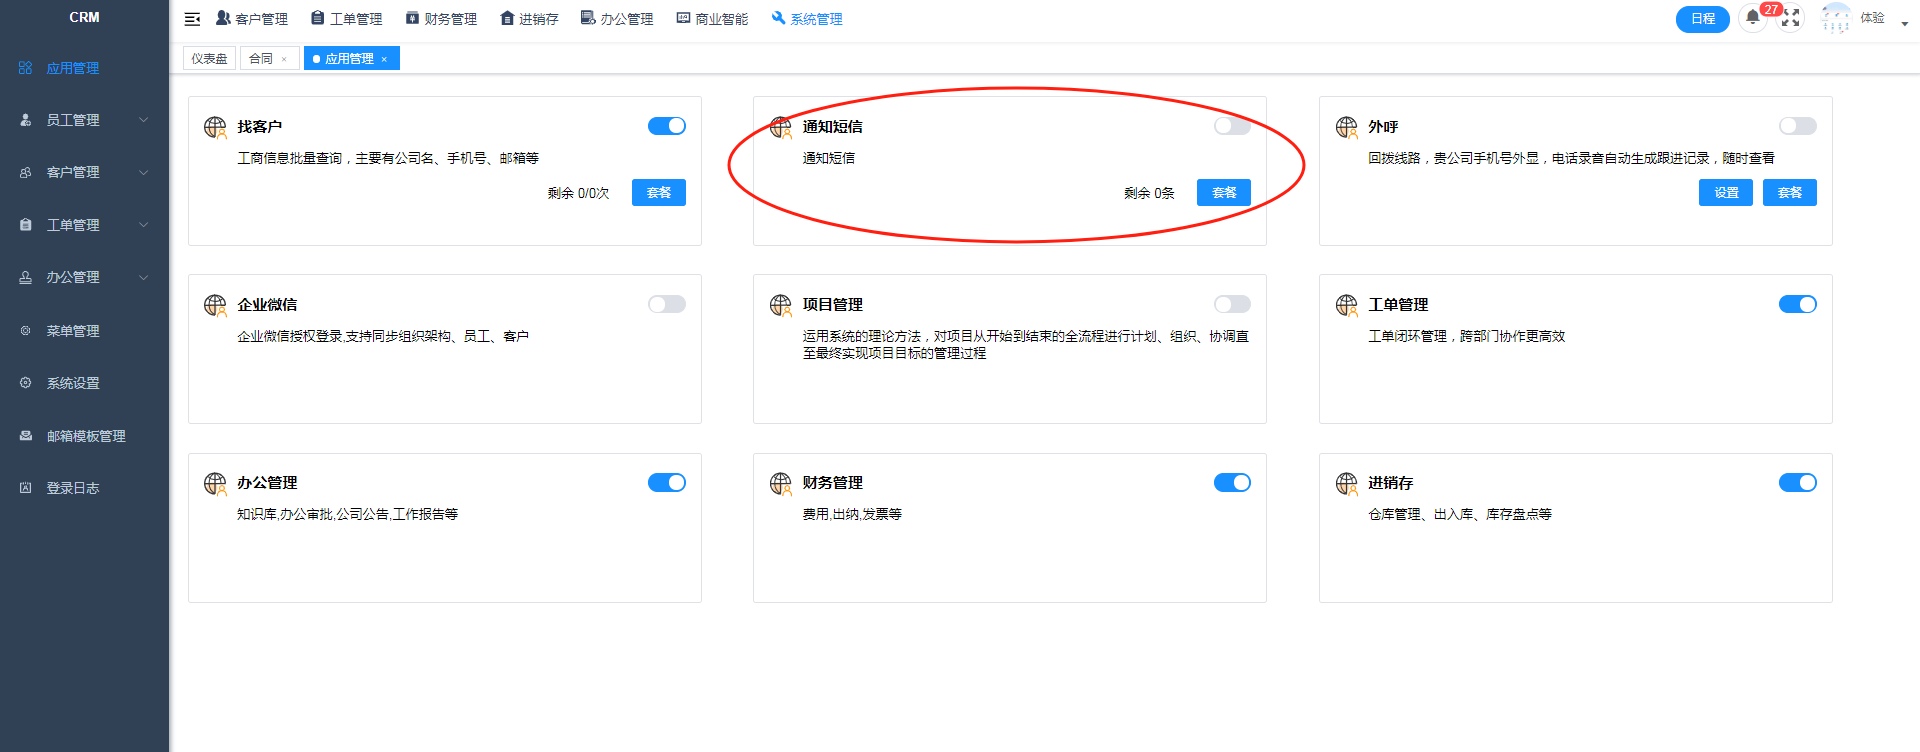Close the 合同 tab
This screenshot has height=752, width=1920.
click(x=284, y=60)
